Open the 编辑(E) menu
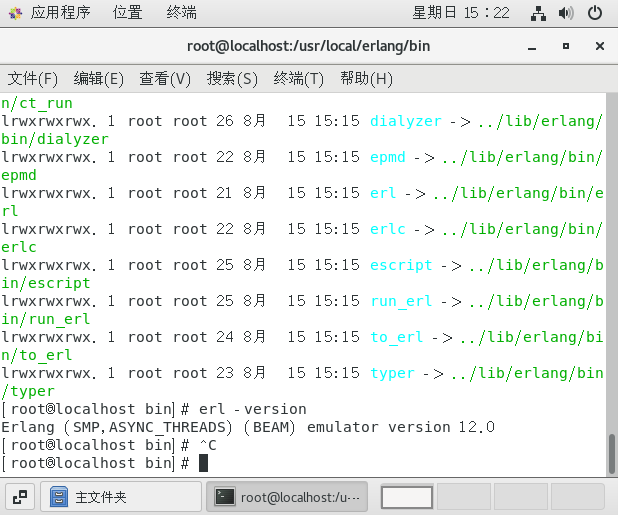Image resolution: width=618 pixels, height=515 pixels. click(99, 78)
